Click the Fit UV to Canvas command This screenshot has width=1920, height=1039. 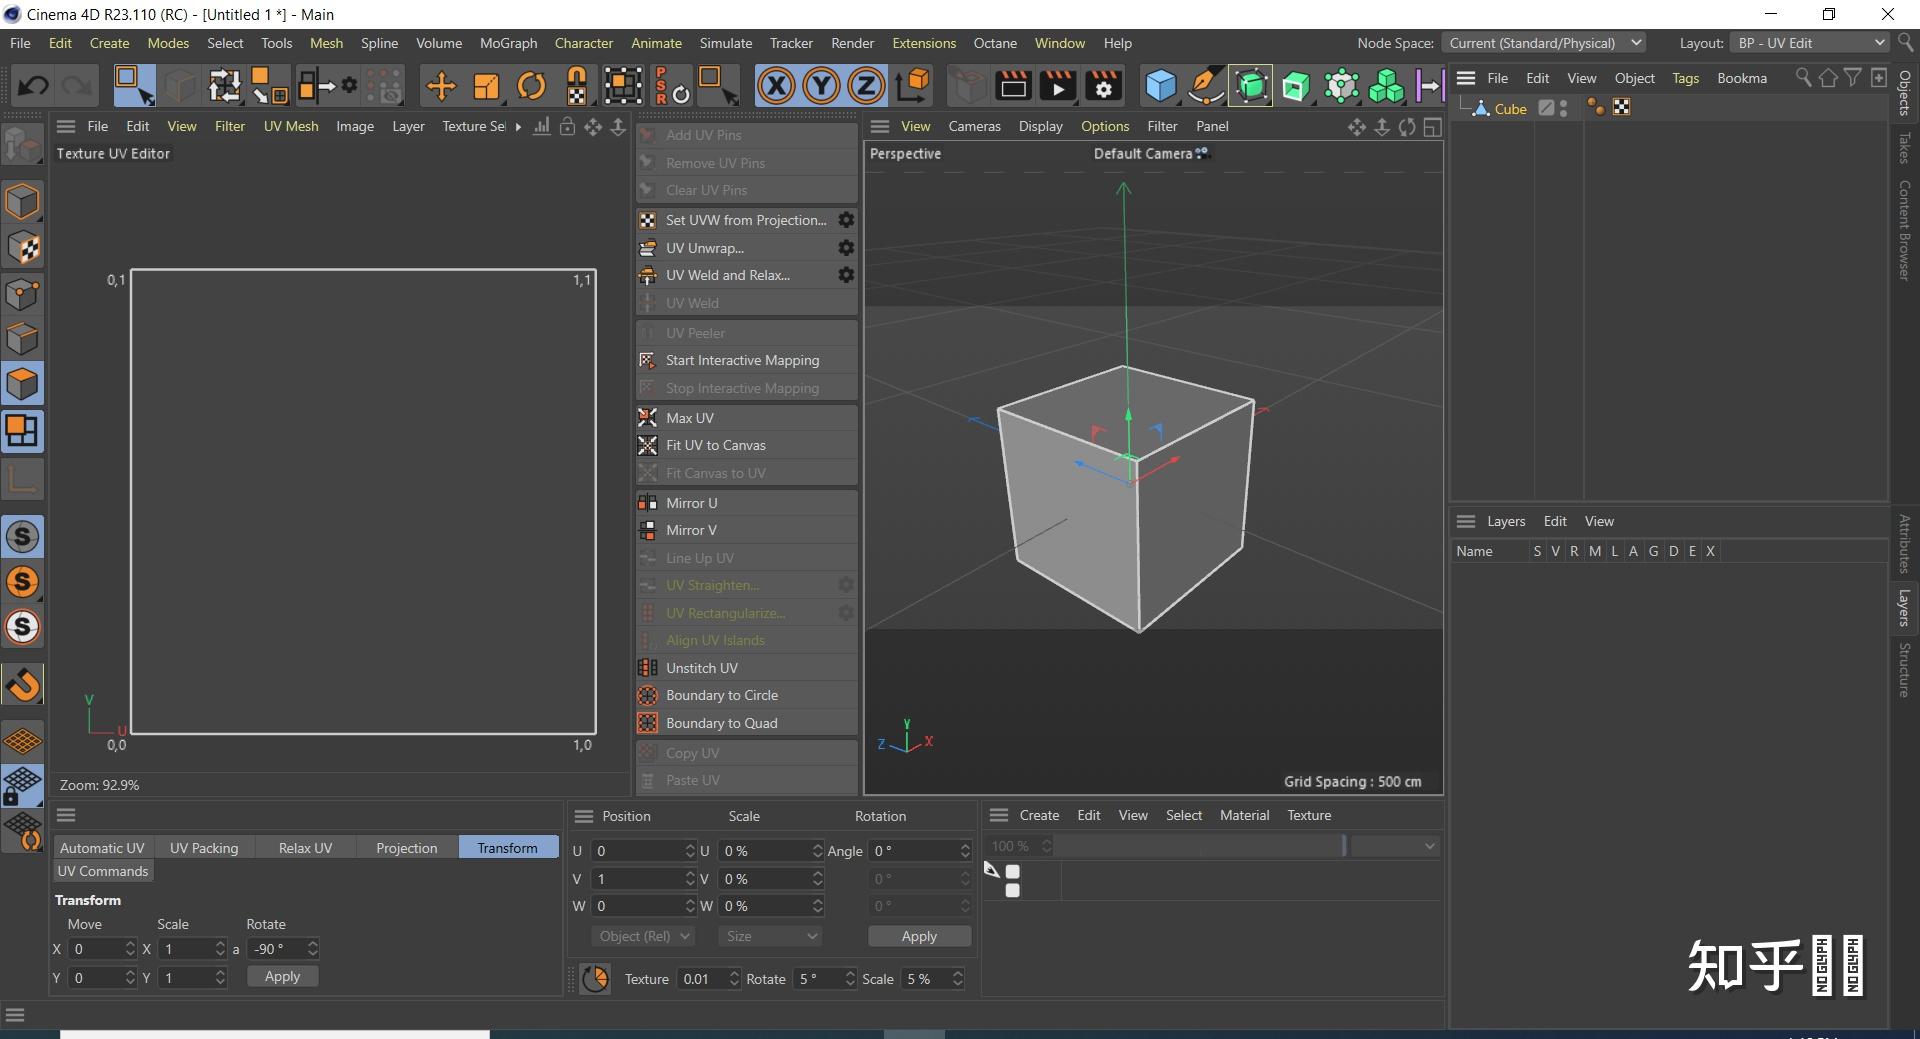tap(715, 445)
